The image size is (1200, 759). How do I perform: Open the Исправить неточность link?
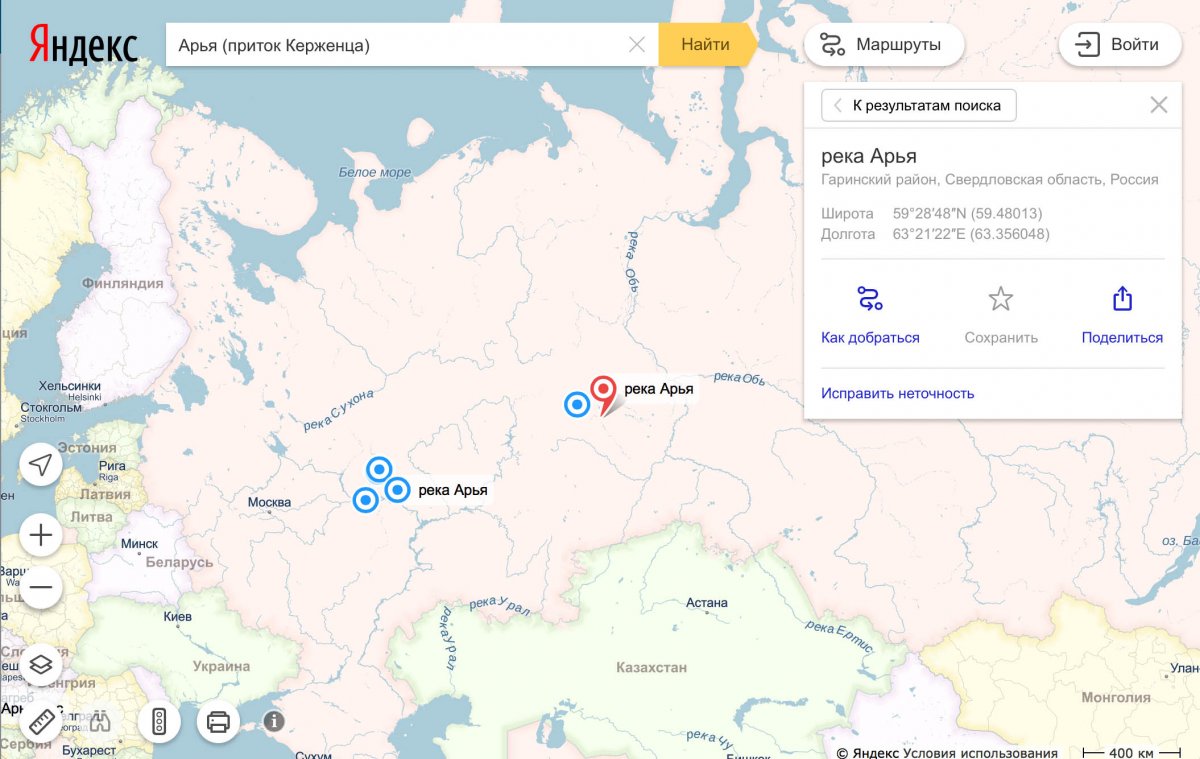coord(897,393)
